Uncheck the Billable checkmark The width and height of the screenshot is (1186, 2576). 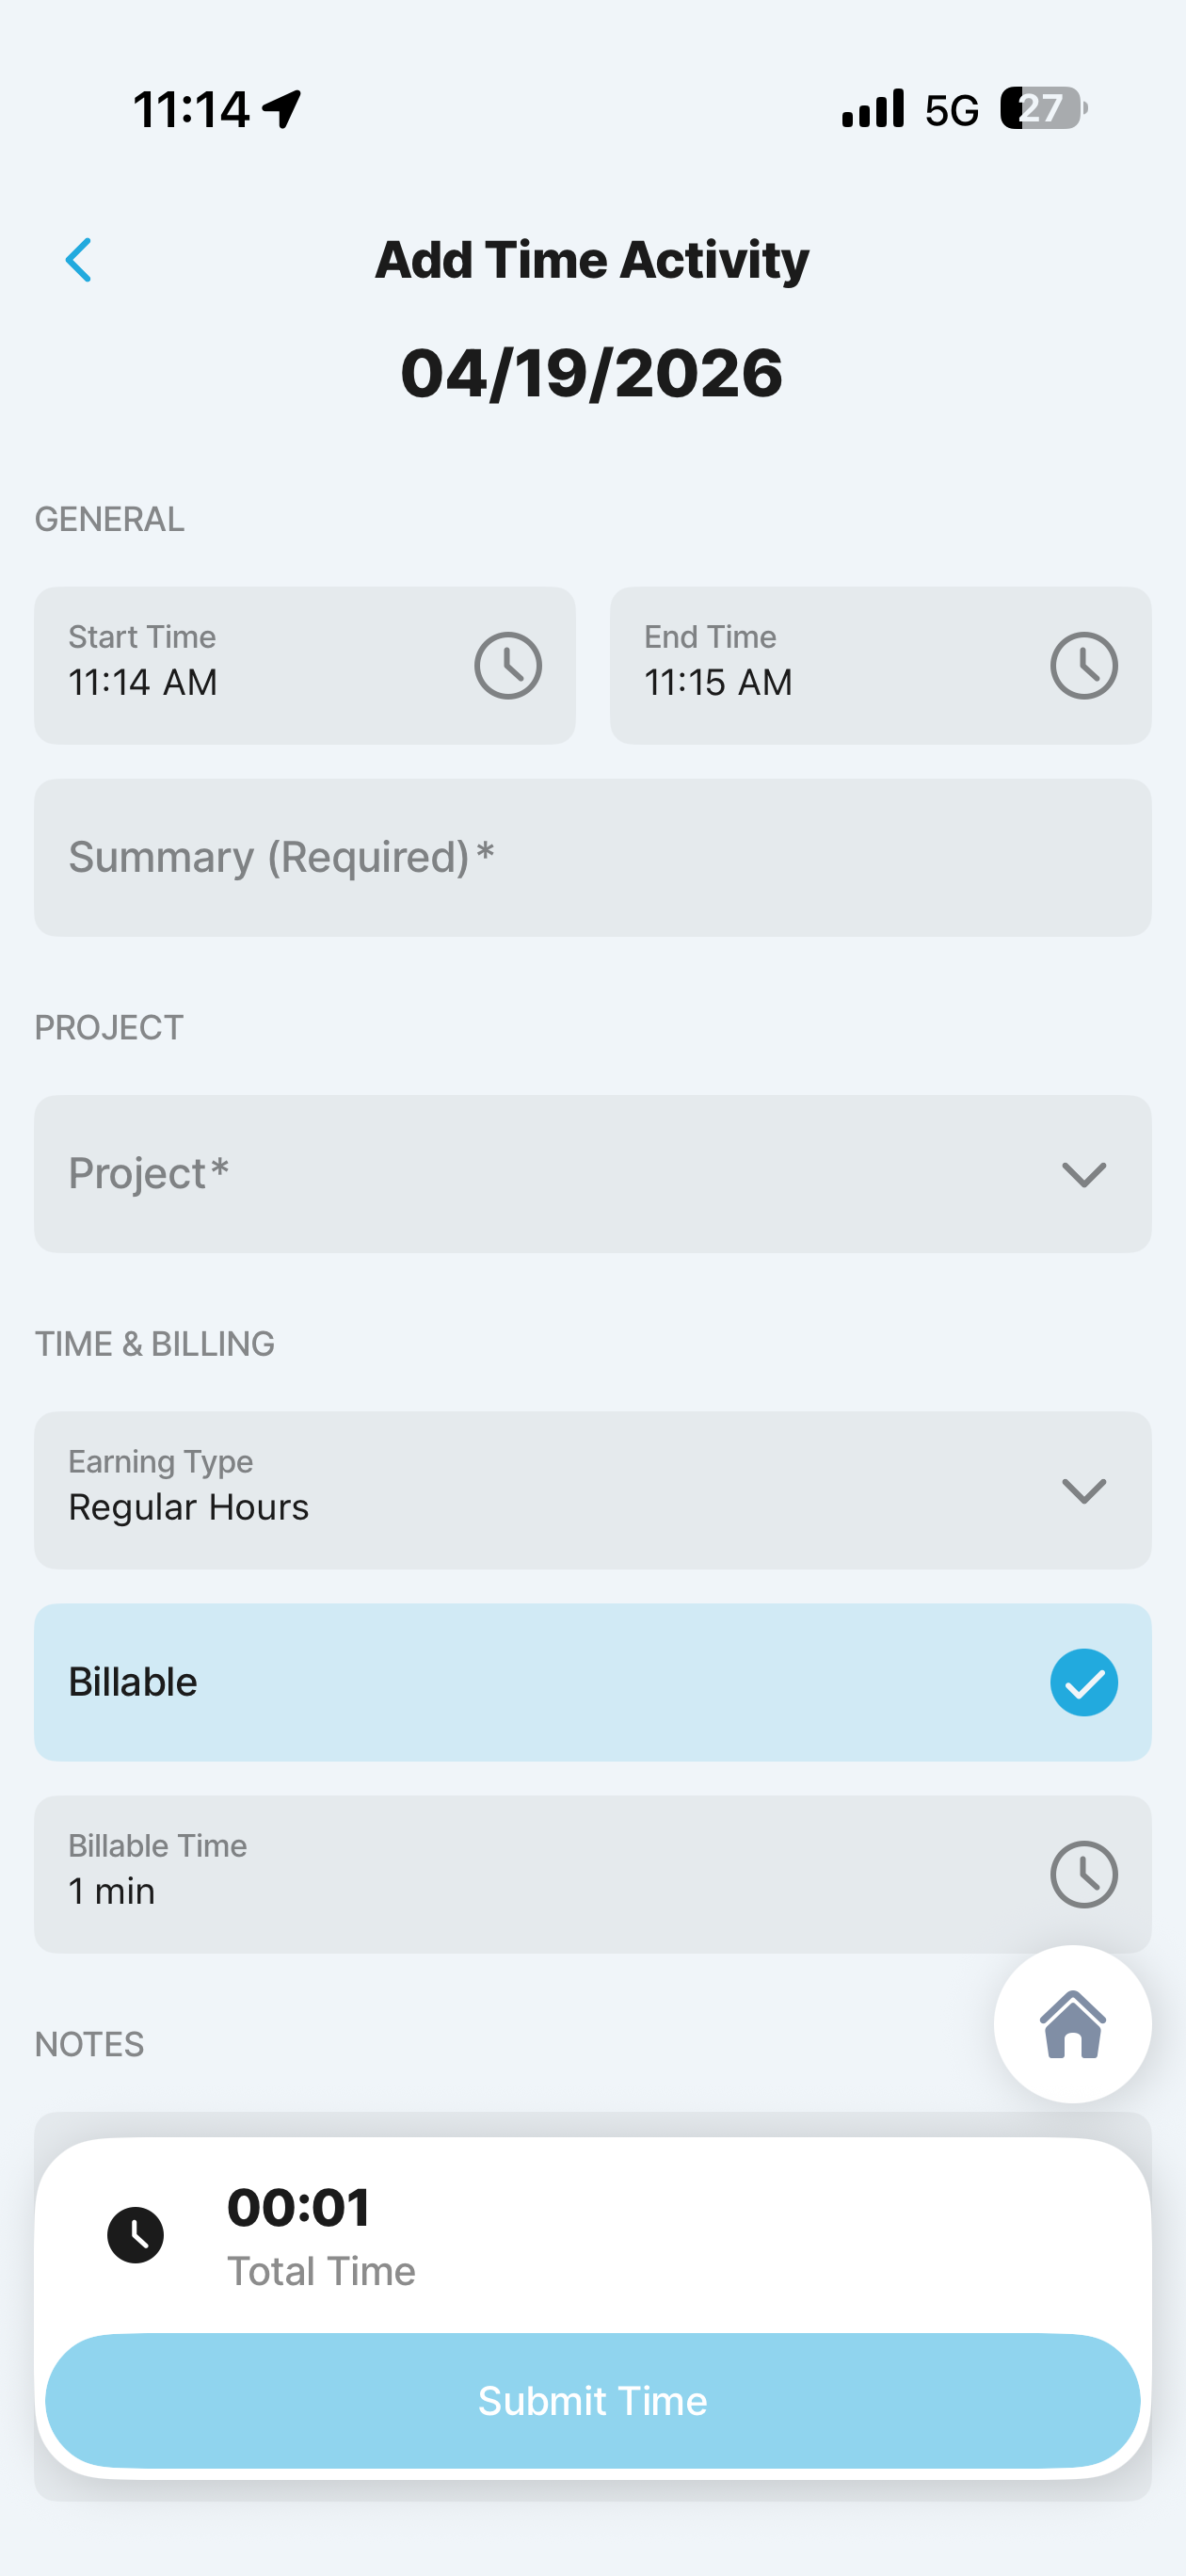pyautogui.click(x=1083, y=1683)
